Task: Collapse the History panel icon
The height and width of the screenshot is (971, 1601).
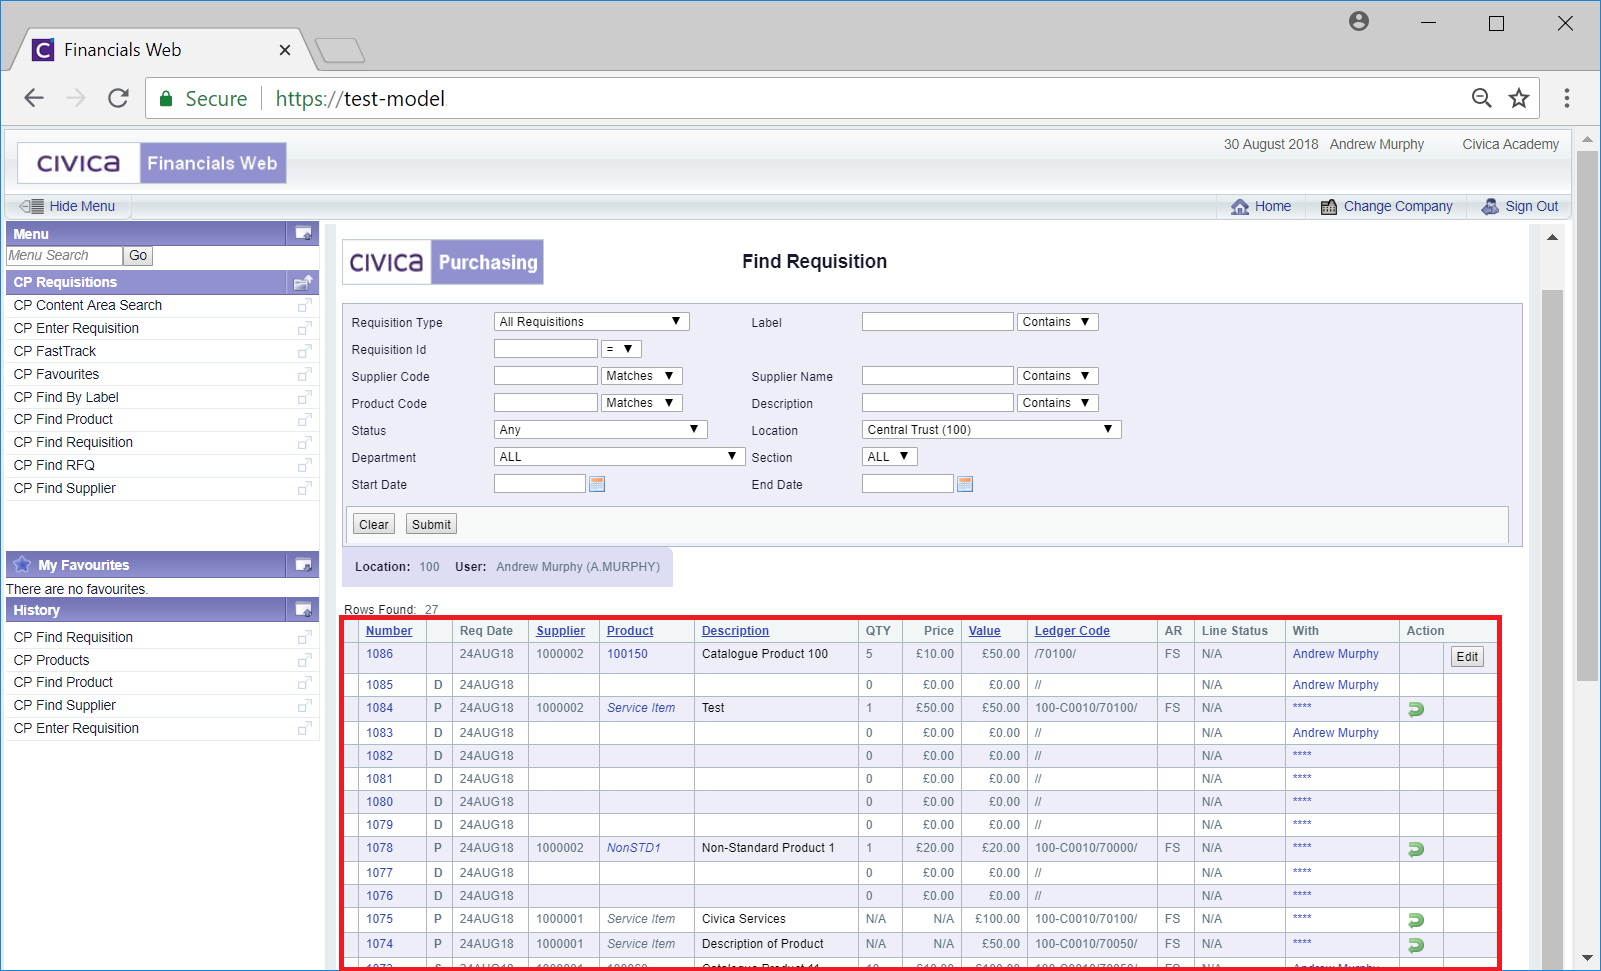Action: point(303,609)
